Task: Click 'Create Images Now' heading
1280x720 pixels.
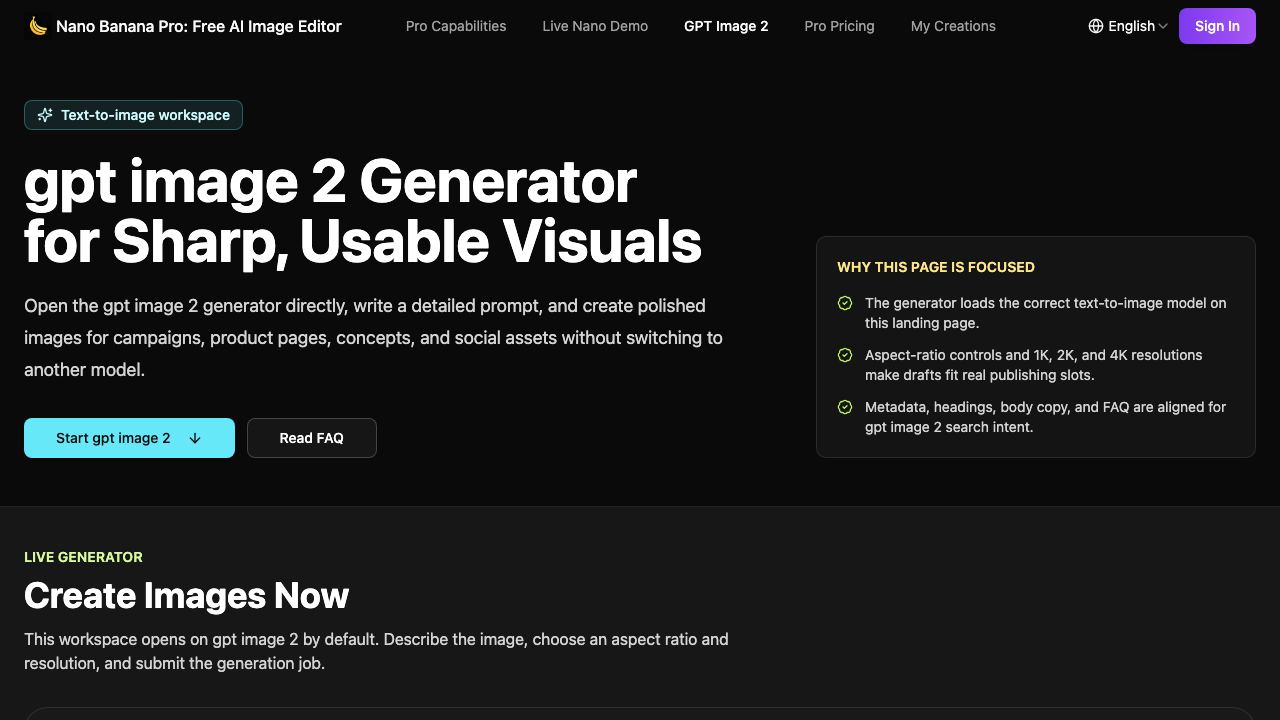Action: point(186,596)
